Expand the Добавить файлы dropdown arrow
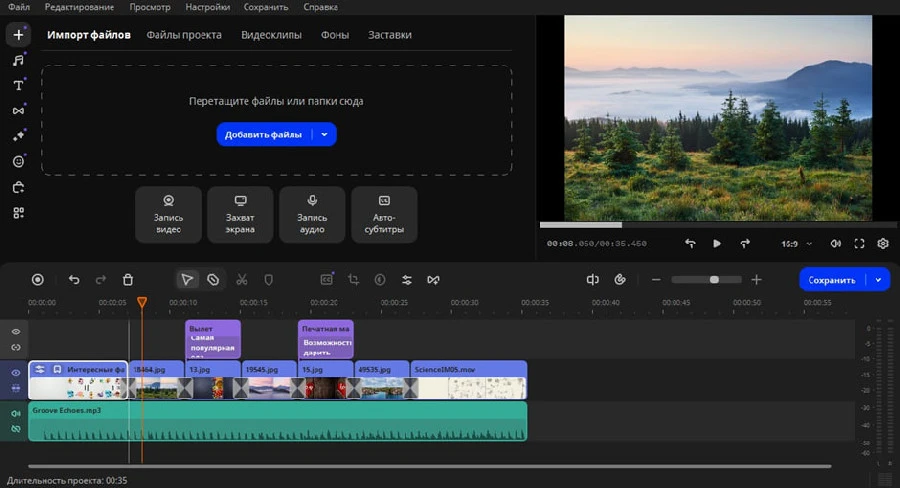 [324, 134]
